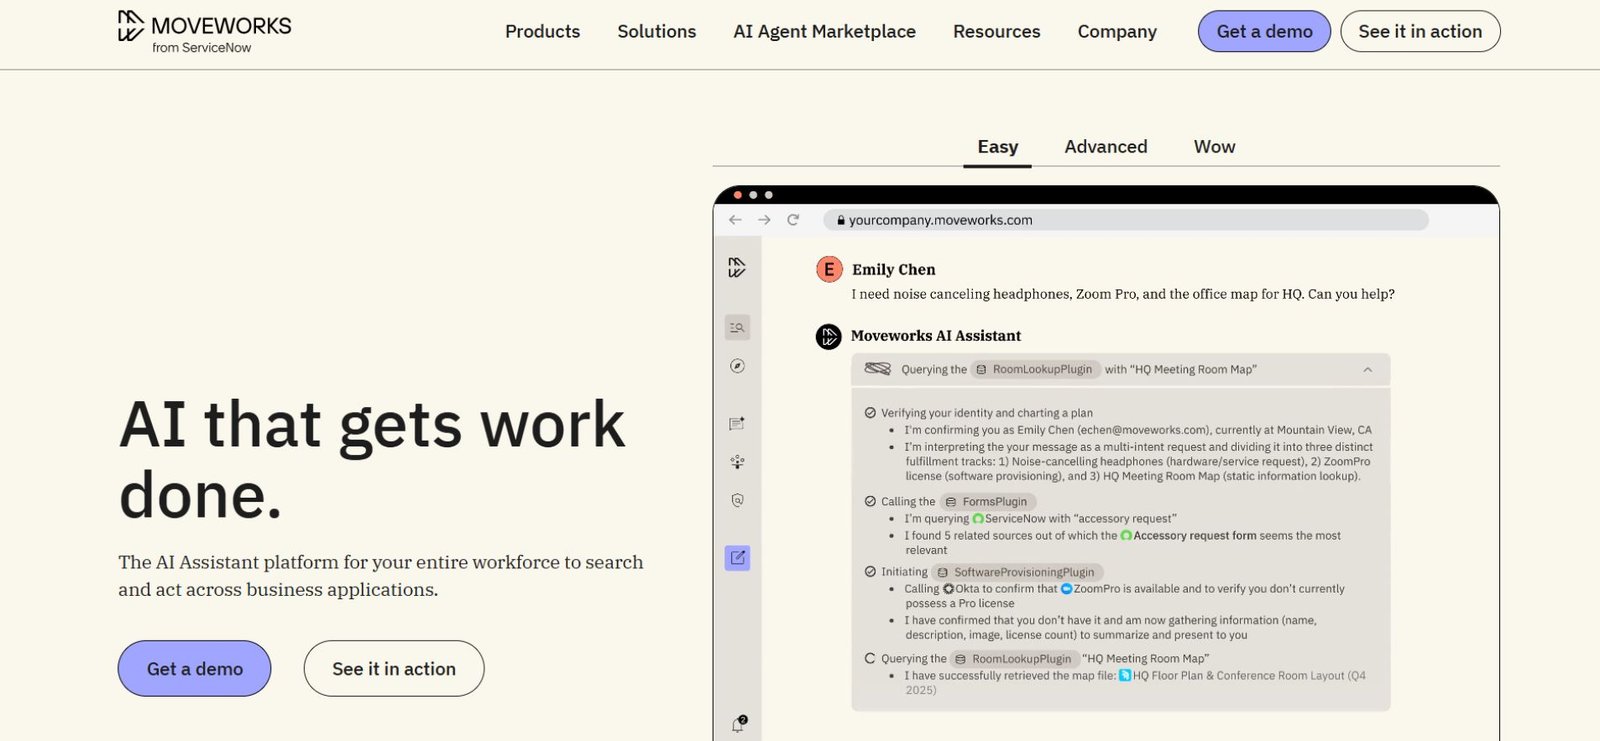The image size is (1600, 741).
Task: Click the lock icon in address bar
Action: [841, 220]
